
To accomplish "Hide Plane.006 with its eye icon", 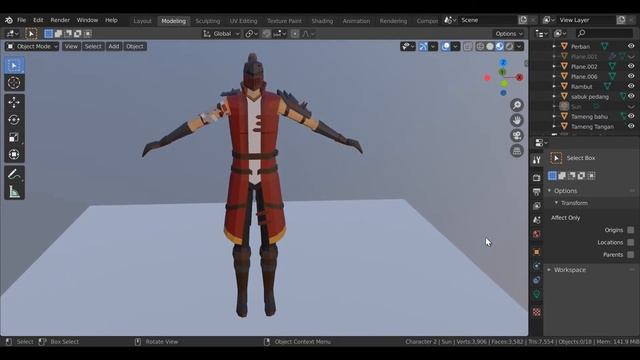I will 631,76.
